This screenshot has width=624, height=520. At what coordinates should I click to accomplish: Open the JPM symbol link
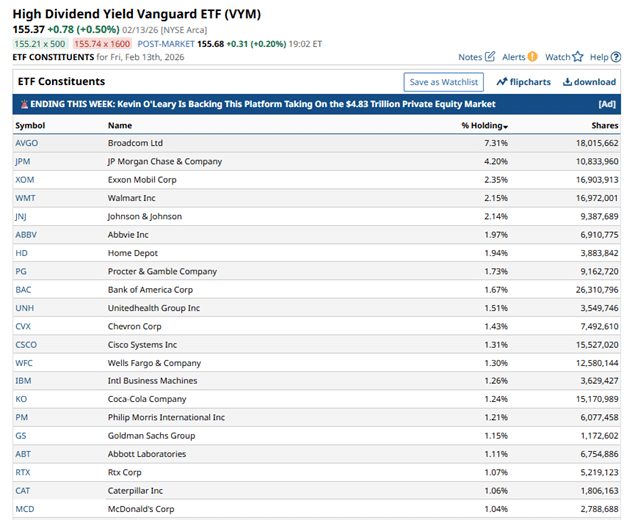point(23,161)
